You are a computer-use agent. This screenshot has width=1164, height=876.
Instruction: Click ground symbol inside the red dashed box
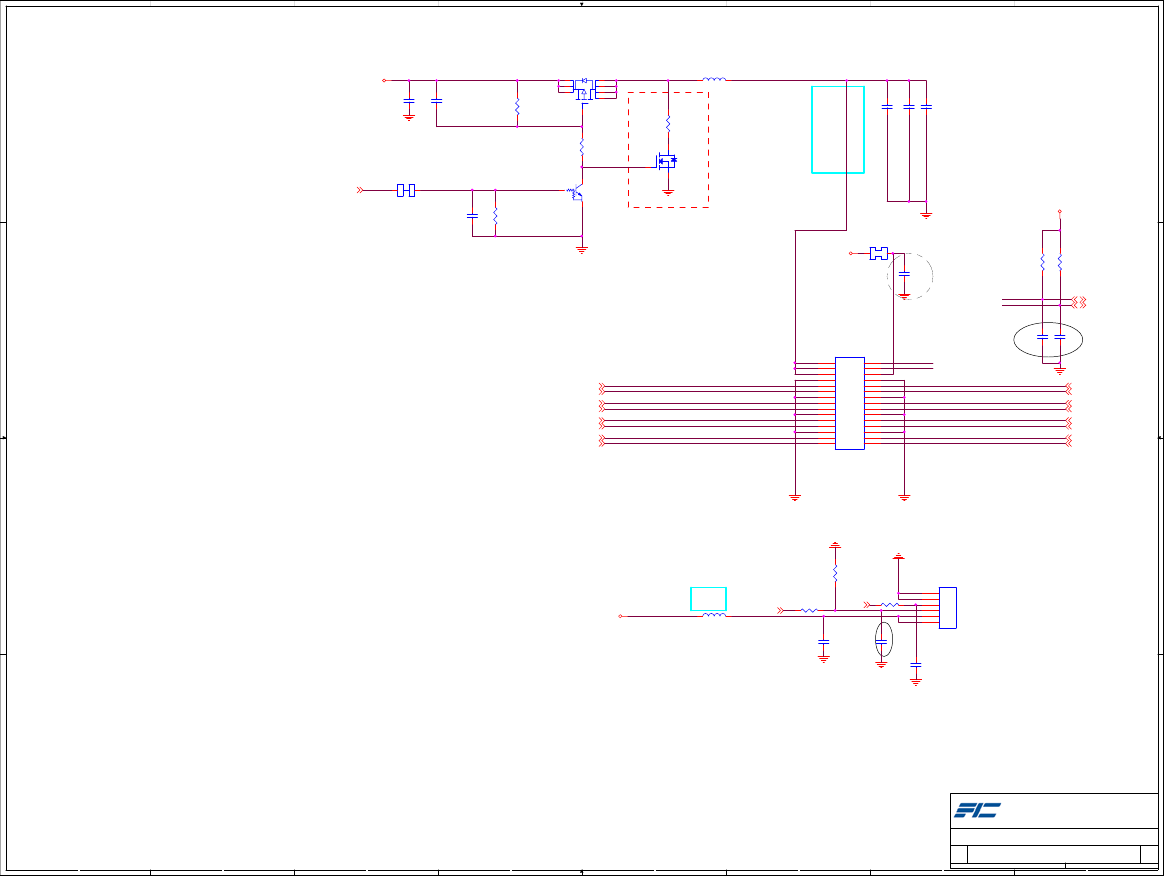coord(668,192)
